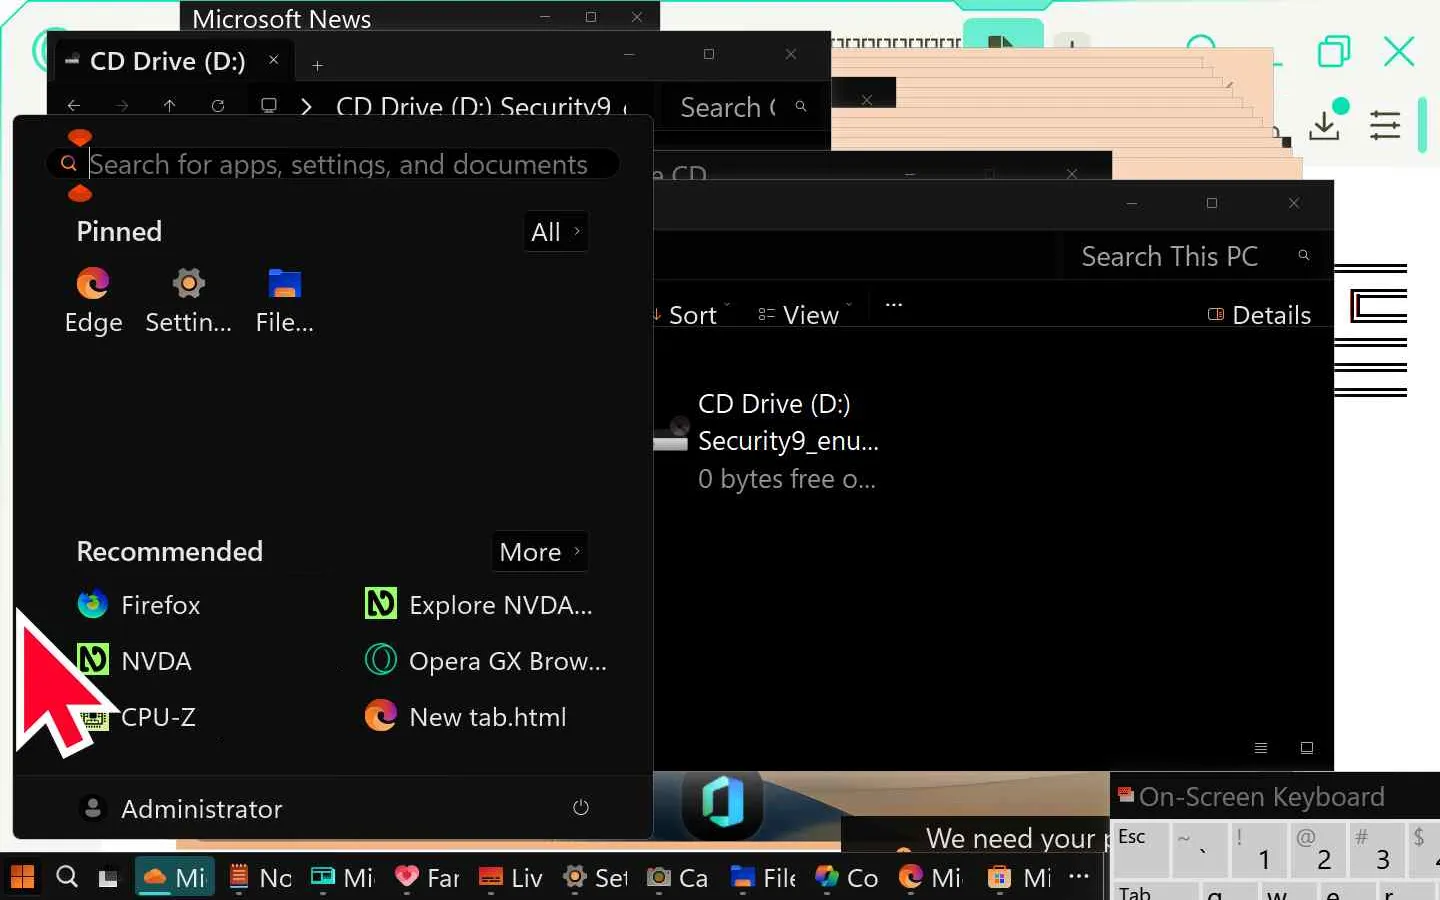This screenshot has height=900, width=1440.
Task: Switch to large-icons view in This PC status bar
Action: (1306, 748)
